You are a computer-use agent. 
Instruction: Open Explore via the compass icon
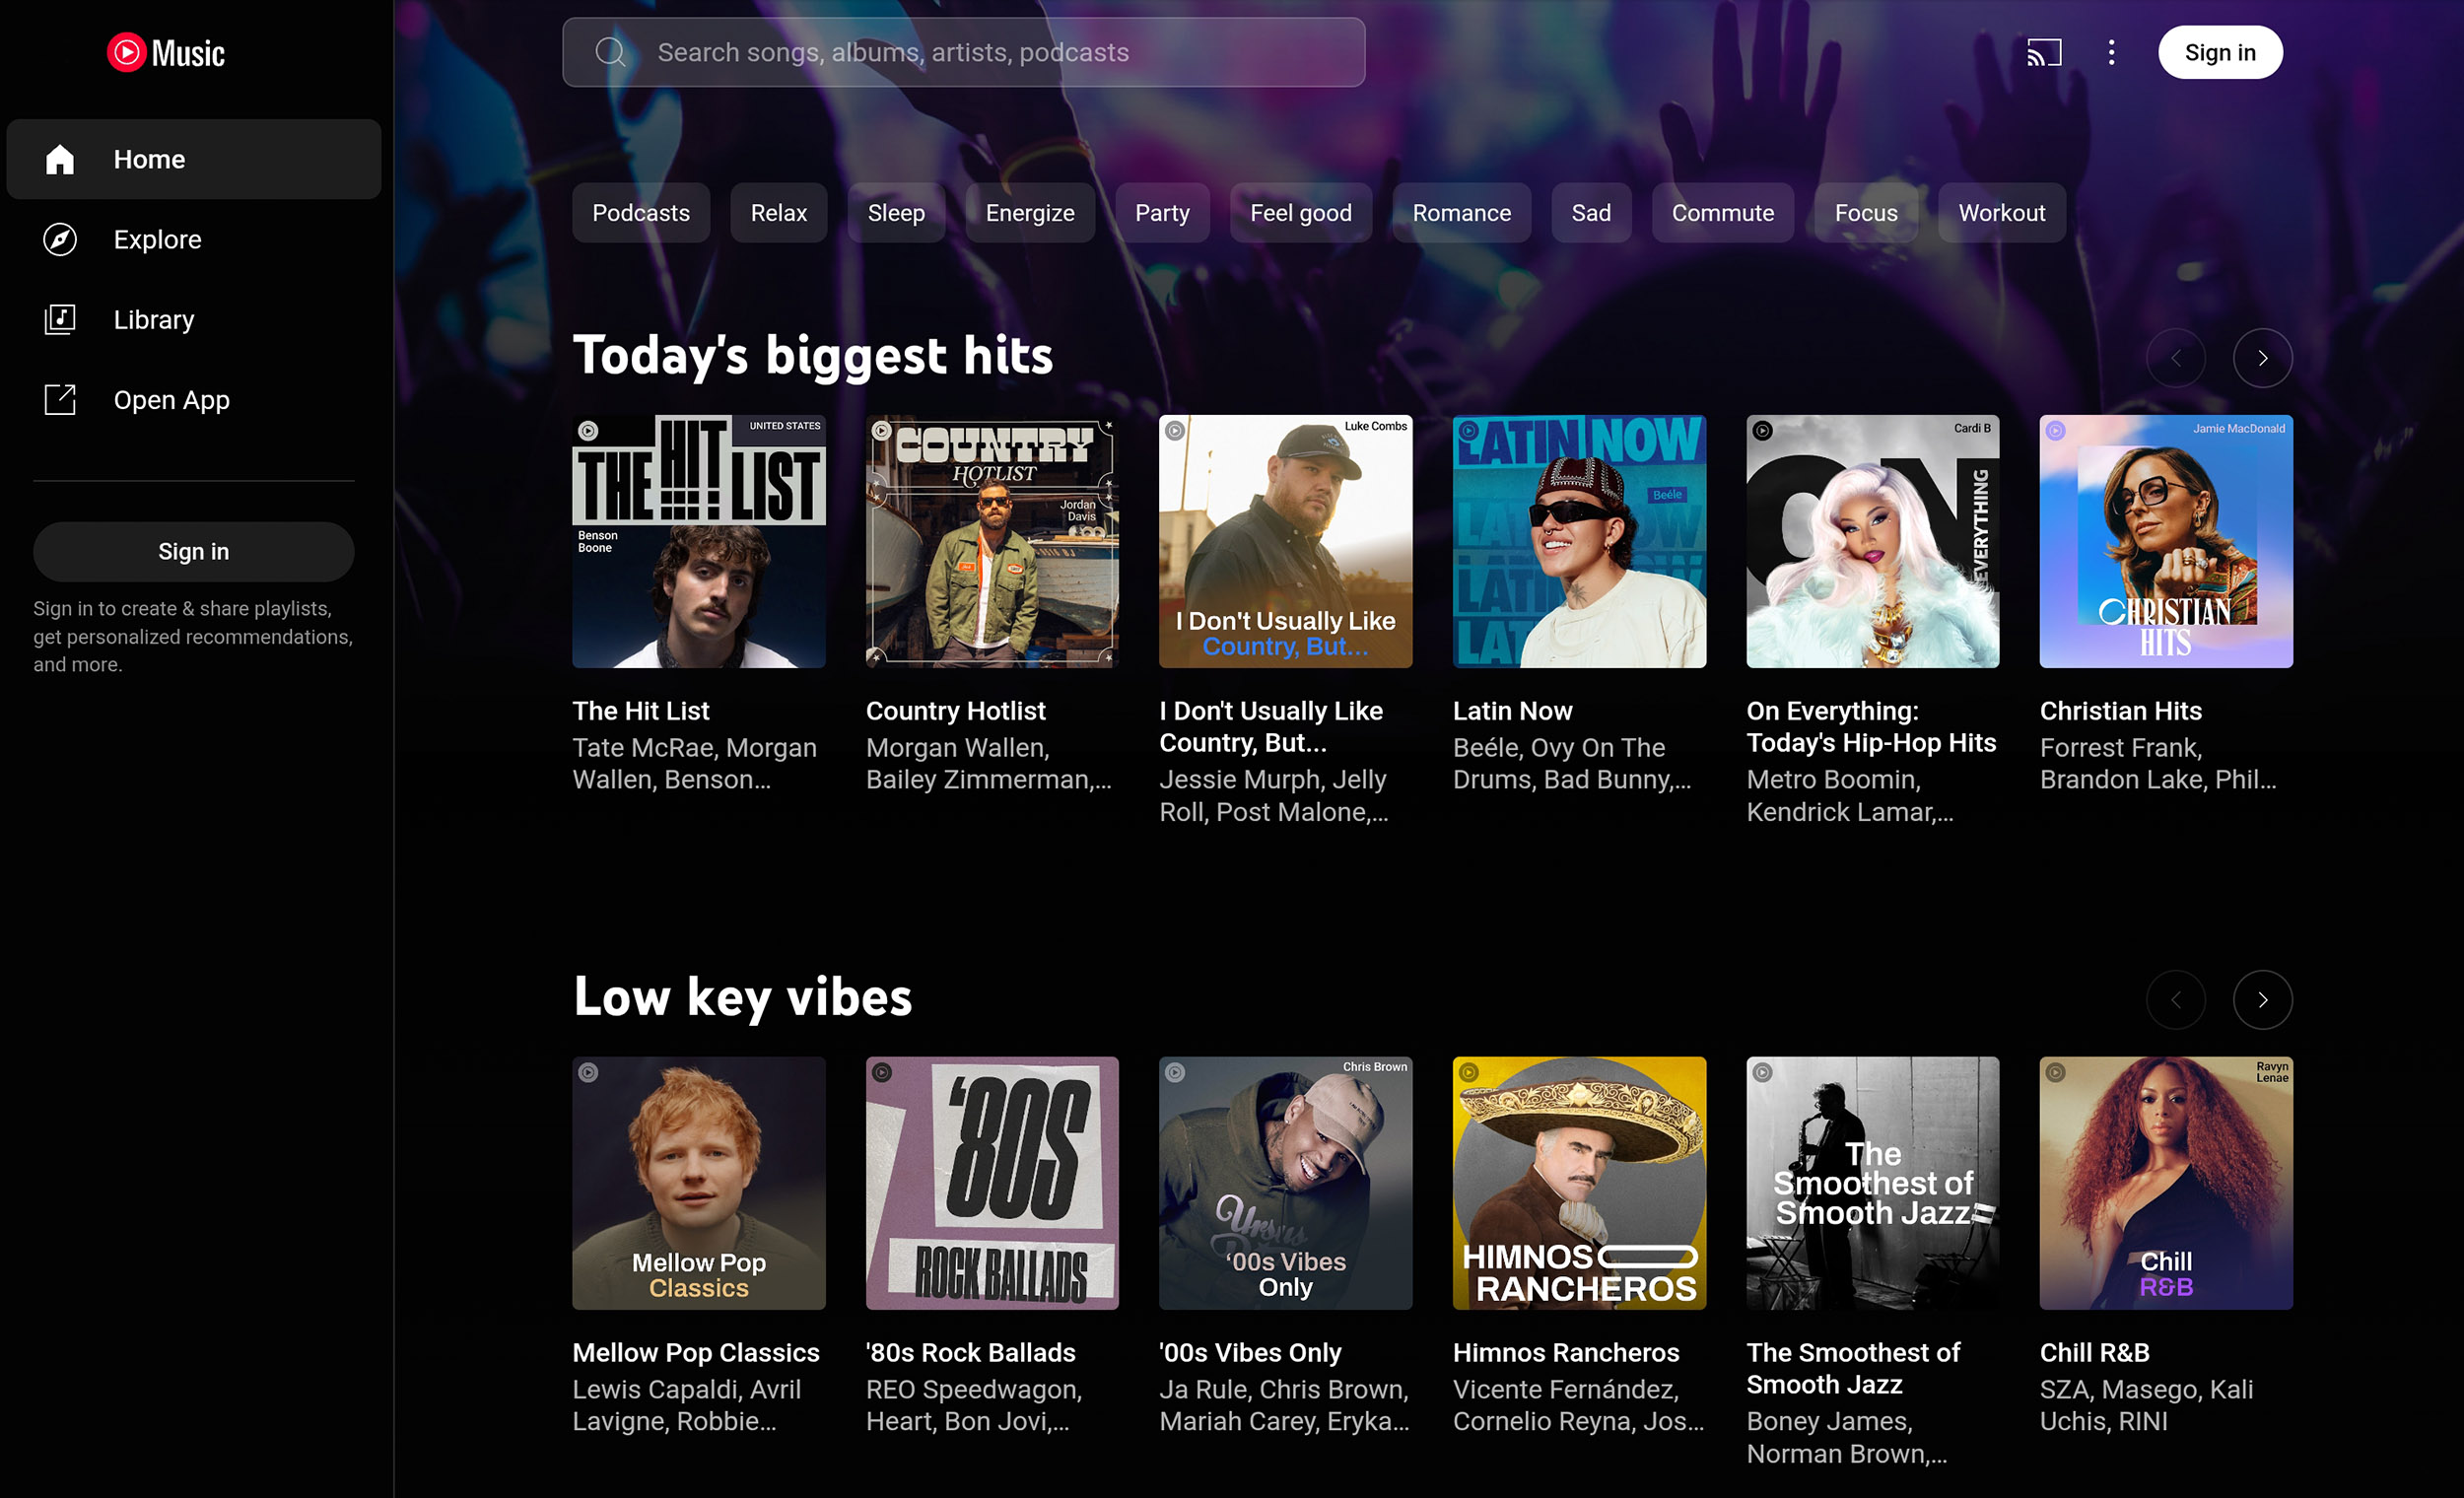[x=60, y=239]
